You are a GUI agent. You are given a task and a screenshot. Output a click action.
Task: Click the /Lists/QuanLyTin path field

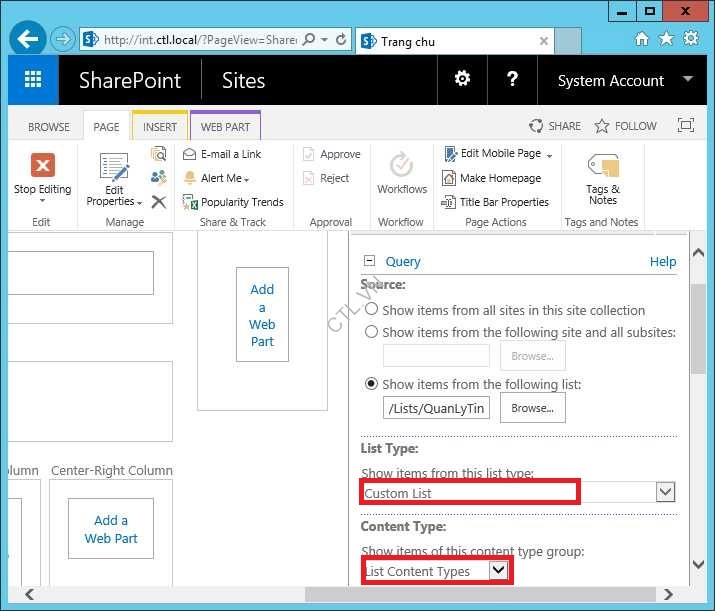click(436, 408)
